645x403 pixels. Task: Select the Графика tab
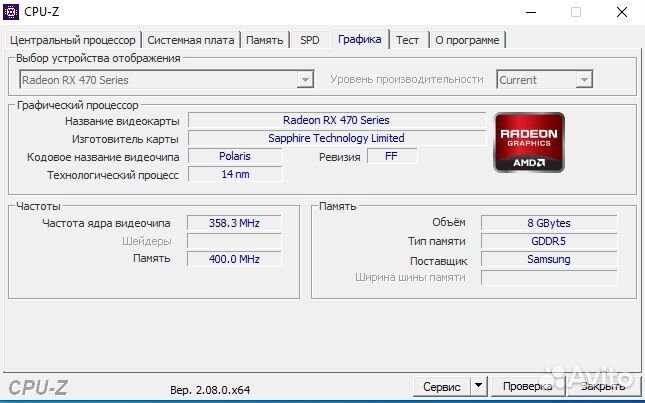pyautogui.click(x=360, y=39)
